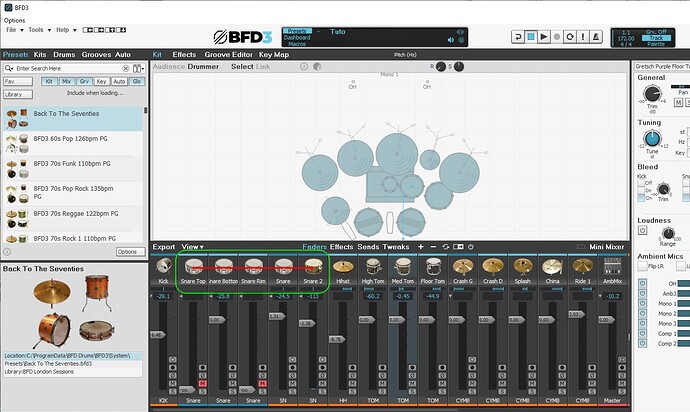Open the Key Map tab
Image resolution: width=690 pixels, height=412 pixels.
pos(274,55)
